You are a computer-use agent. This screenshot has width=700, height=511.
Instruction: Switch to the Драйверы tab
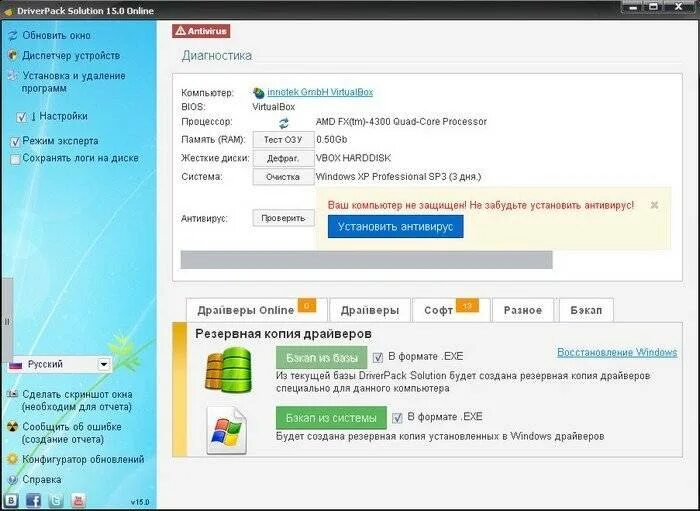pos(370,310)
